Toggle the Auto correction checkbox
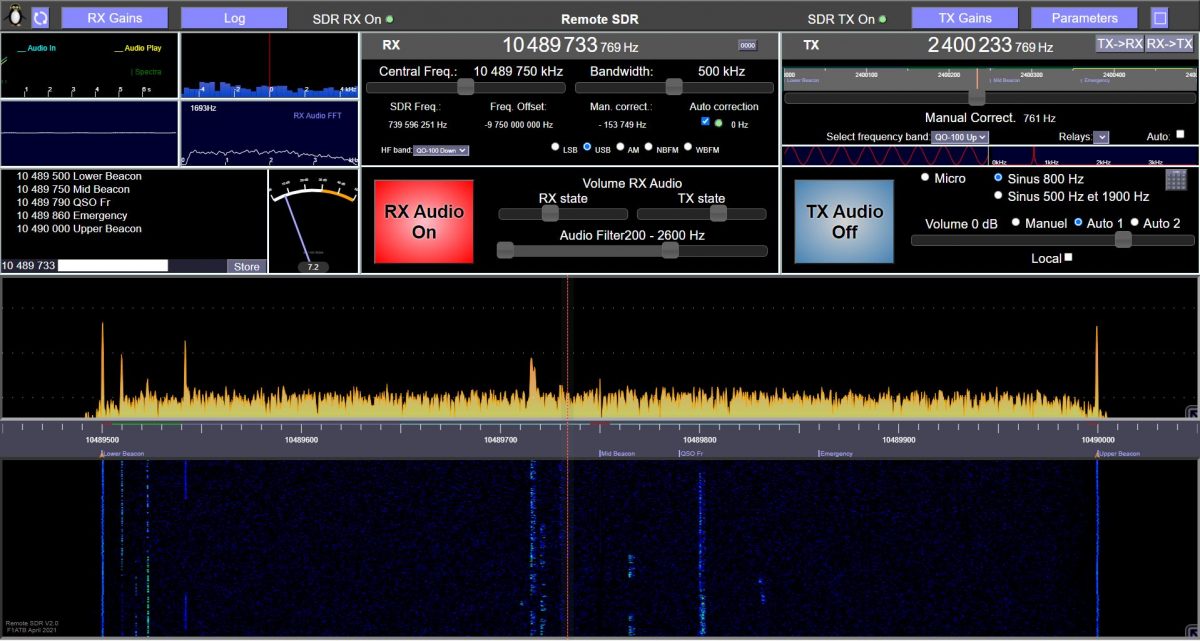Viewport: 1200px width, 641px height. [706, 122]
